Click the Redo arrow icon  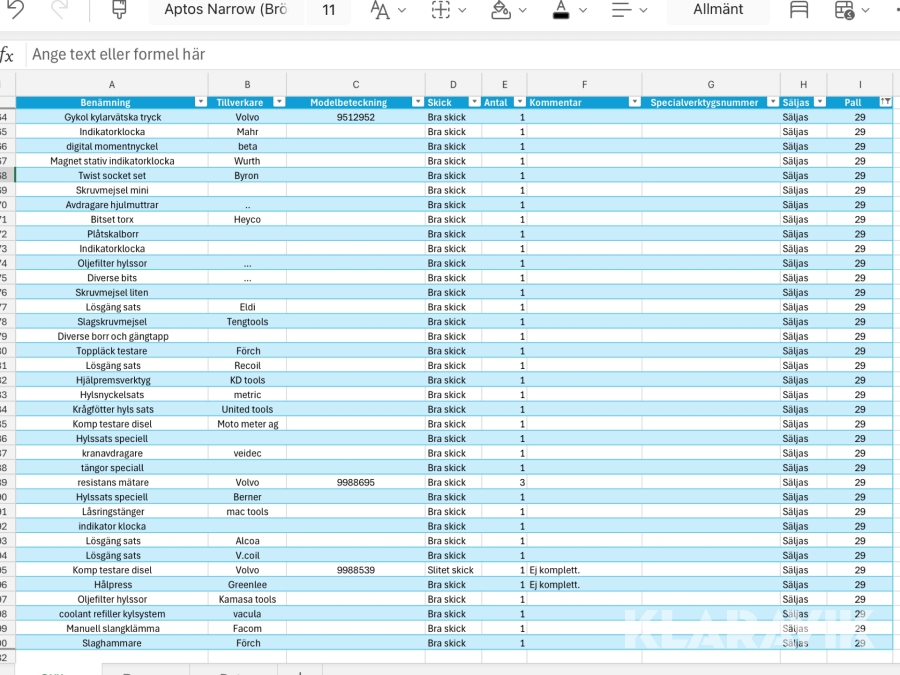(59, 10)
